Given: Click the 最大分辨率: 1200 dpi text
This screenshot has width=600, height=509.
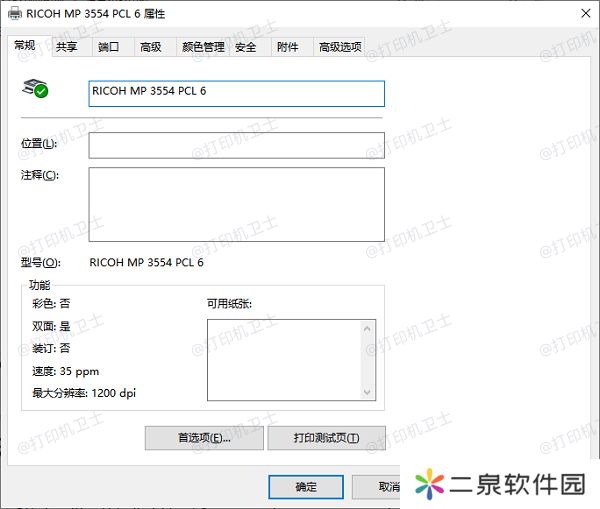Looking at the screenshot, I should (x=84, y=393).
